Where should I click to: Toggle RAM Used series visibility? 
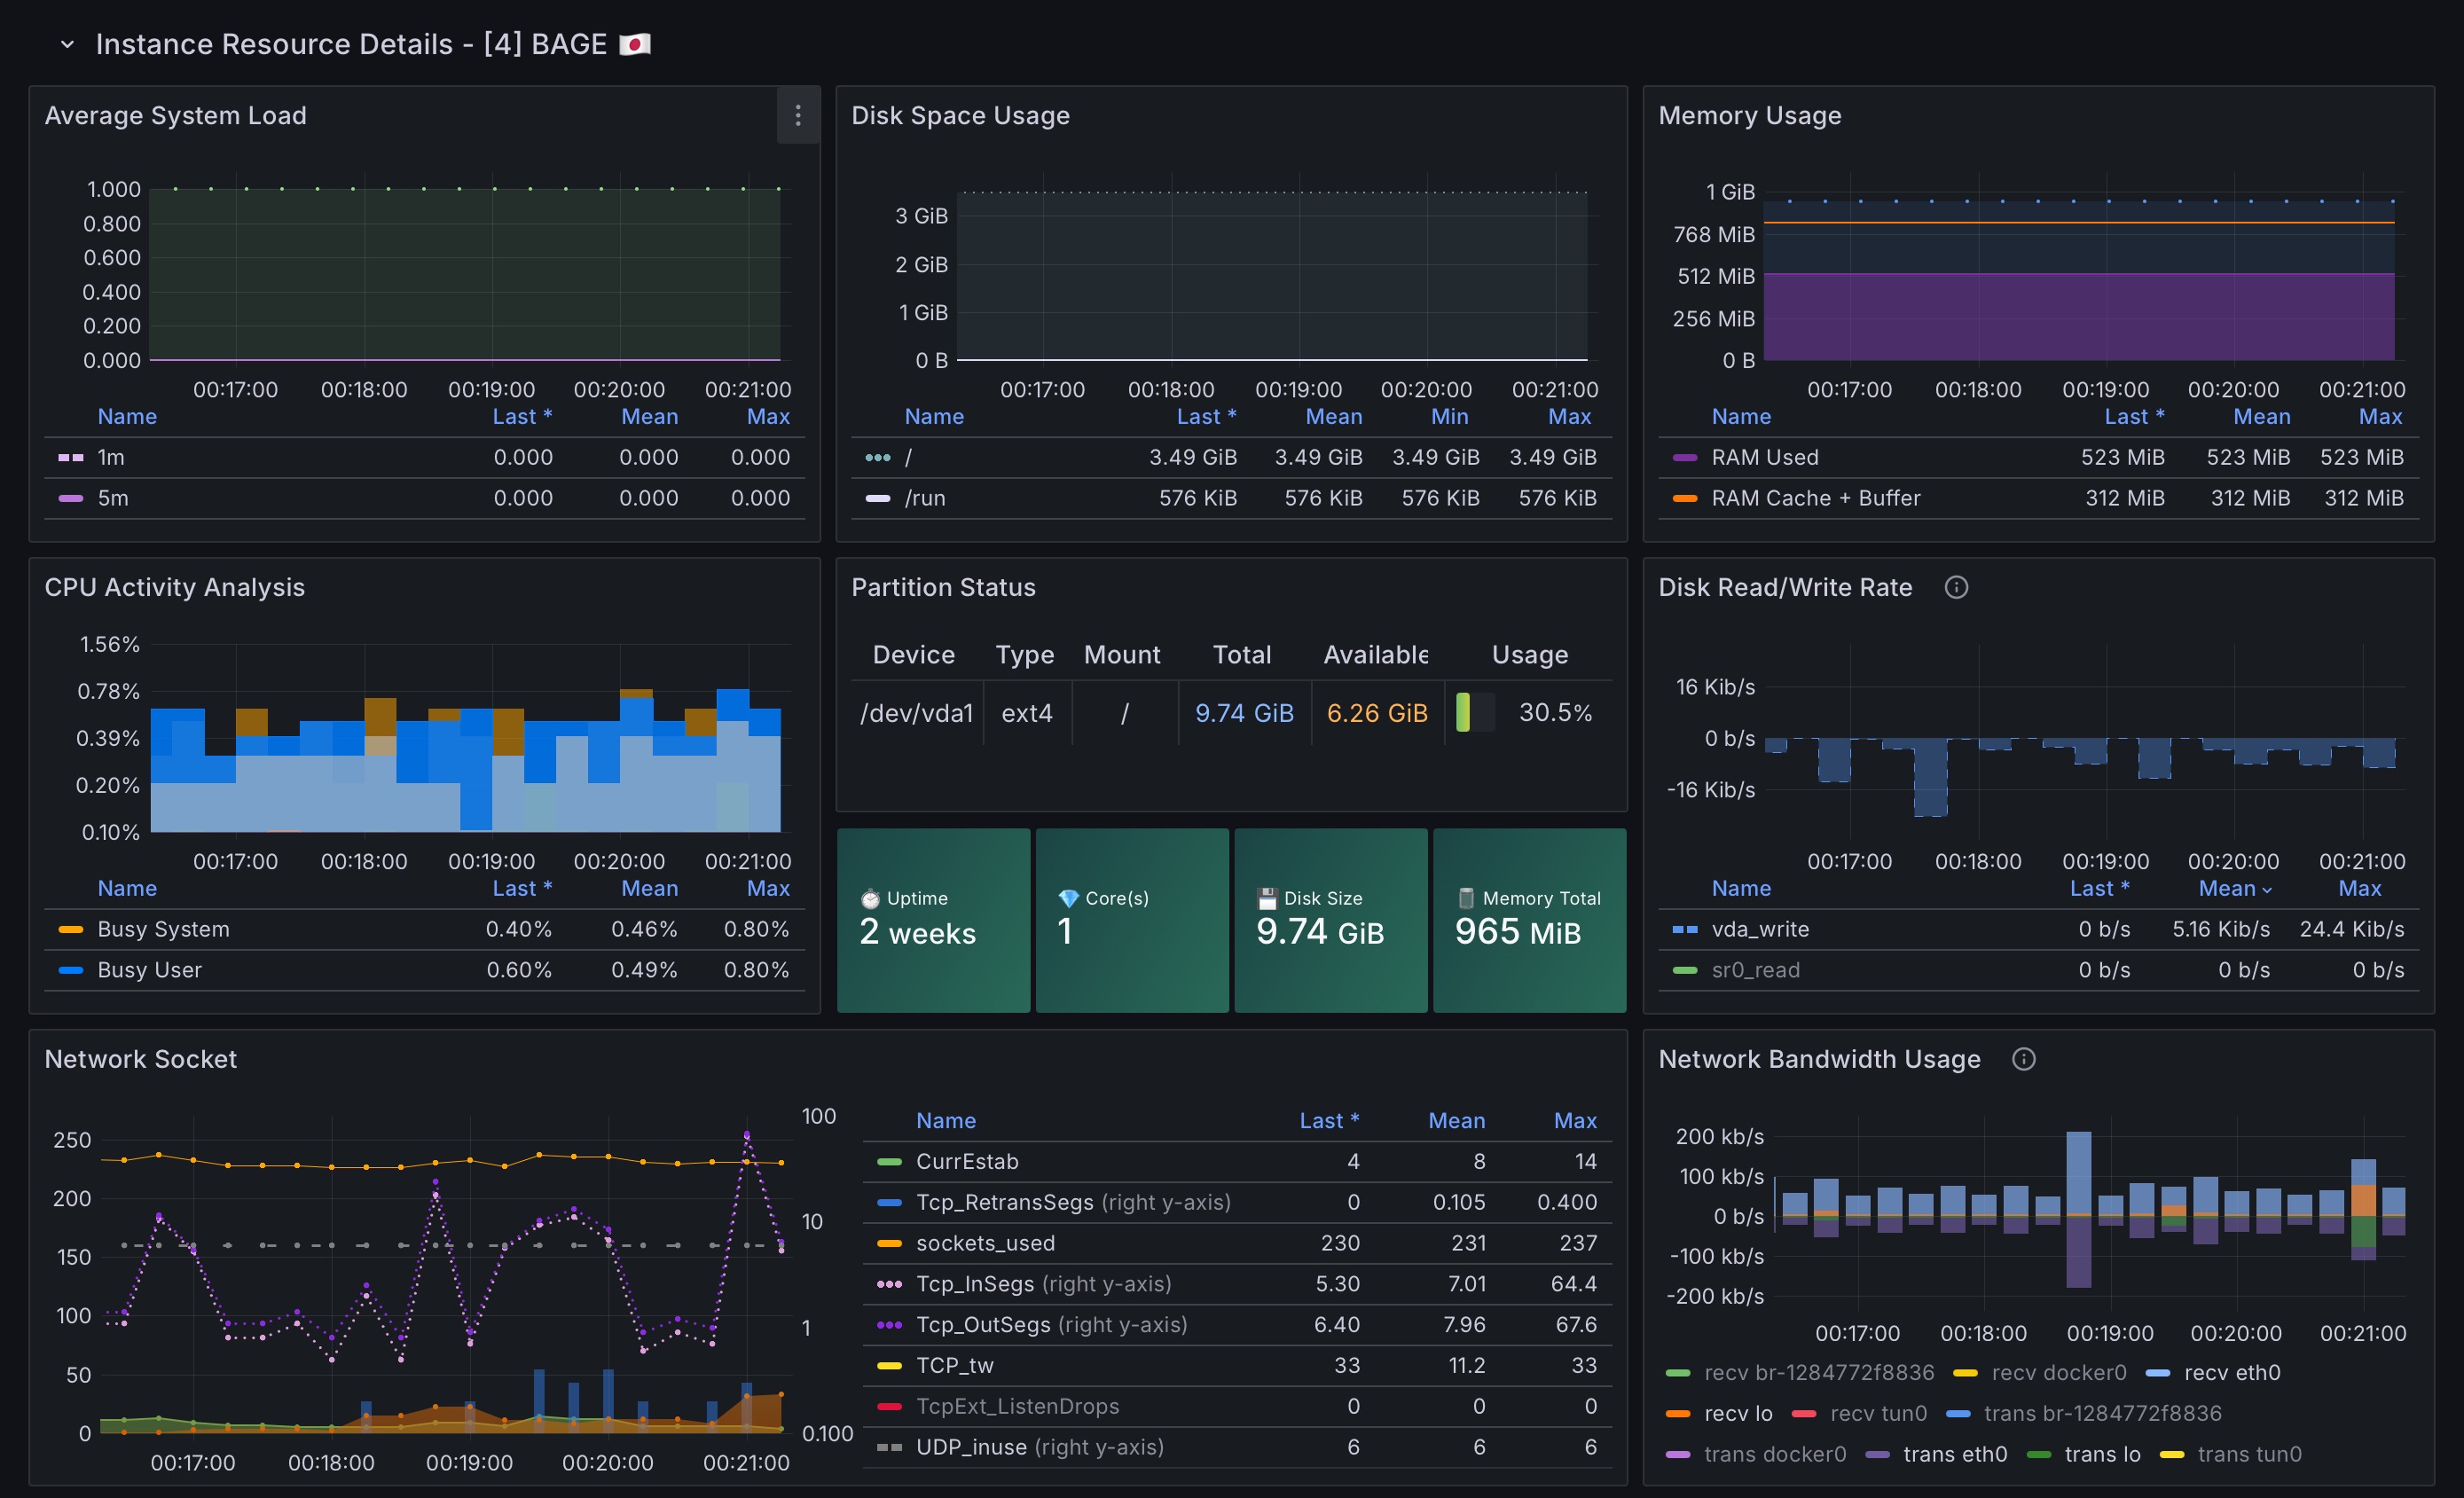click(1764, 457)
